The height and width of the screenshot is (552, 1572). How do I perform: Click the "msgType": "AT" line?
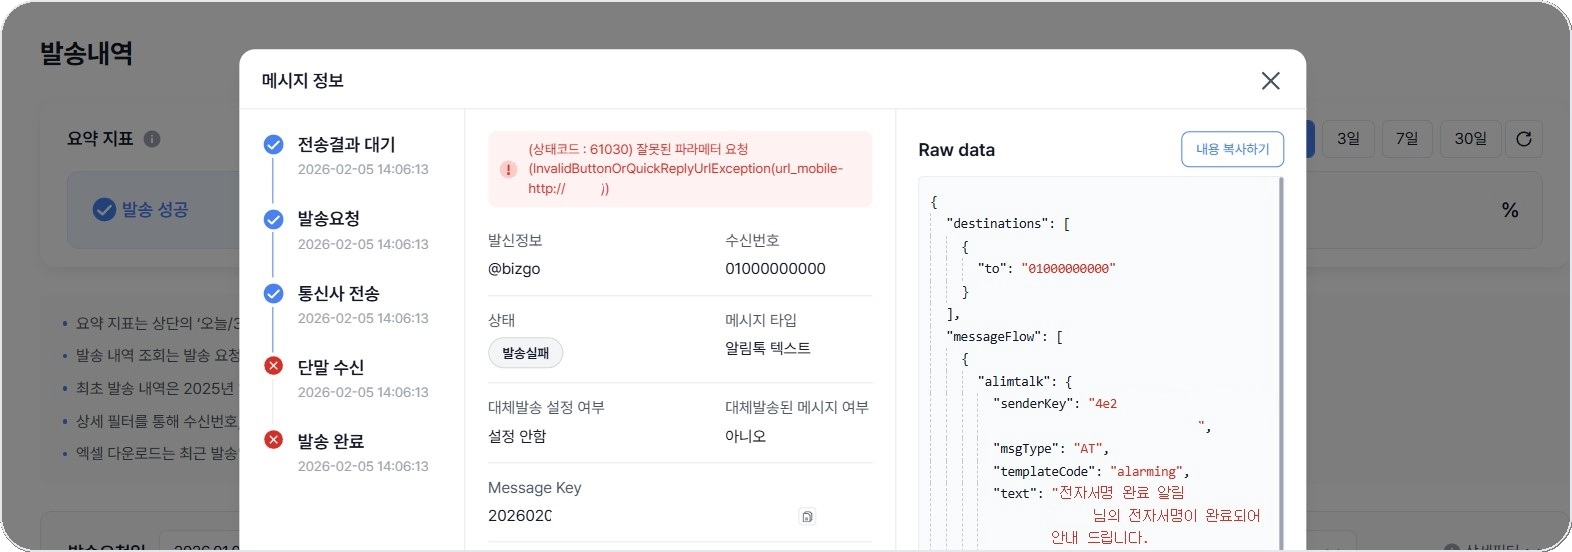pos(1051,449)
